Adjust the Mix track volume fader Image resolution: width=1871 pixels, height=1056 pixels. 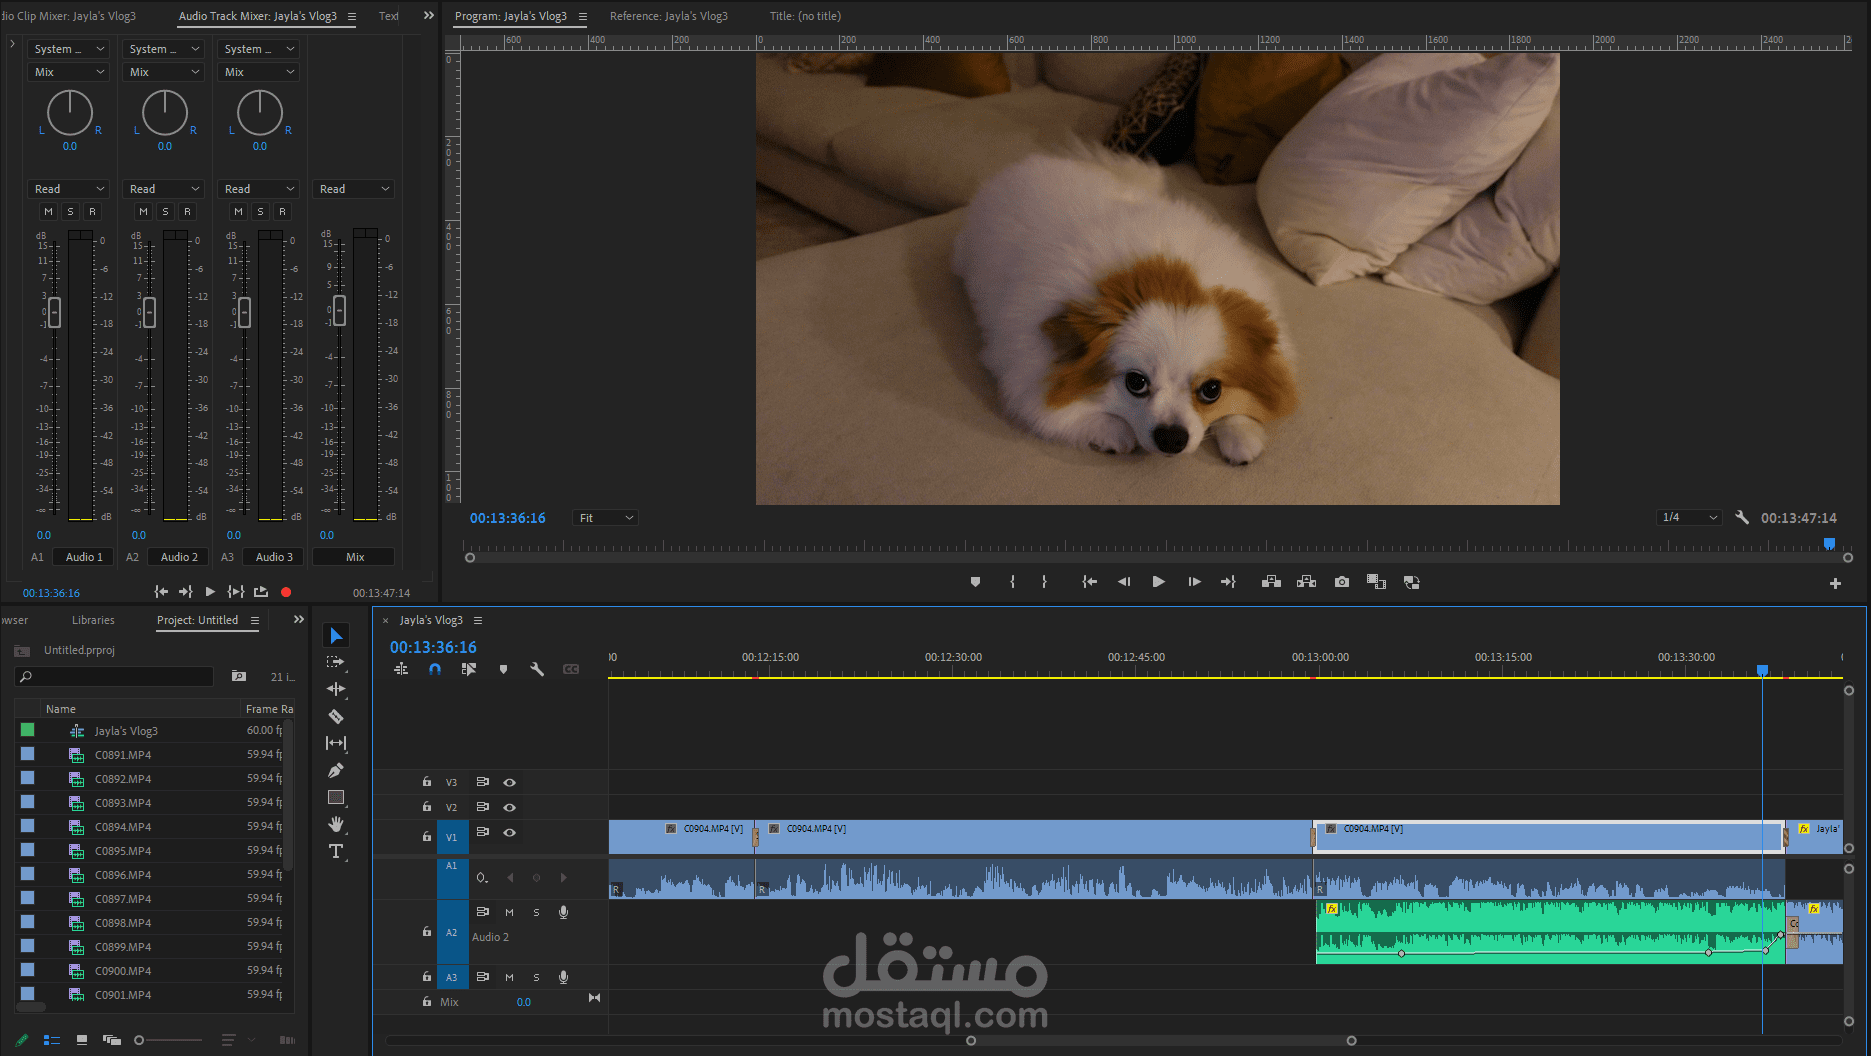click(x=339, y=310)
